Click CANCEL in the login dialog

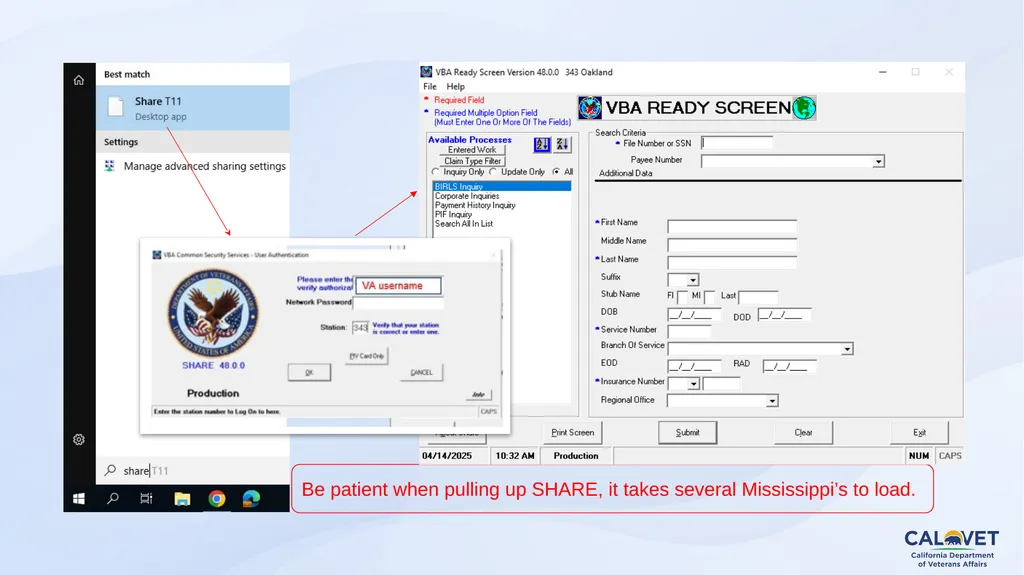421,372
